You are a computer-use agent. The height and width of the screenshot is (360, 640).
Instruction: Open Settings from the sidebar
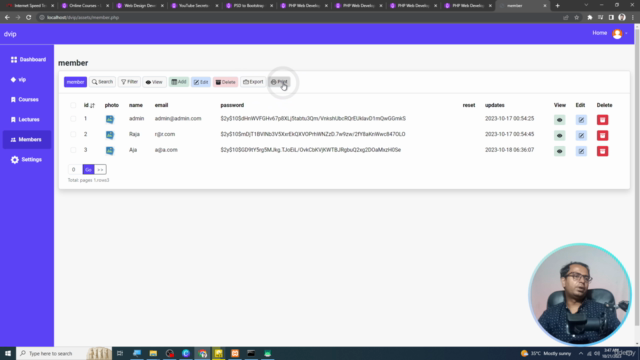tap(26, 160)
